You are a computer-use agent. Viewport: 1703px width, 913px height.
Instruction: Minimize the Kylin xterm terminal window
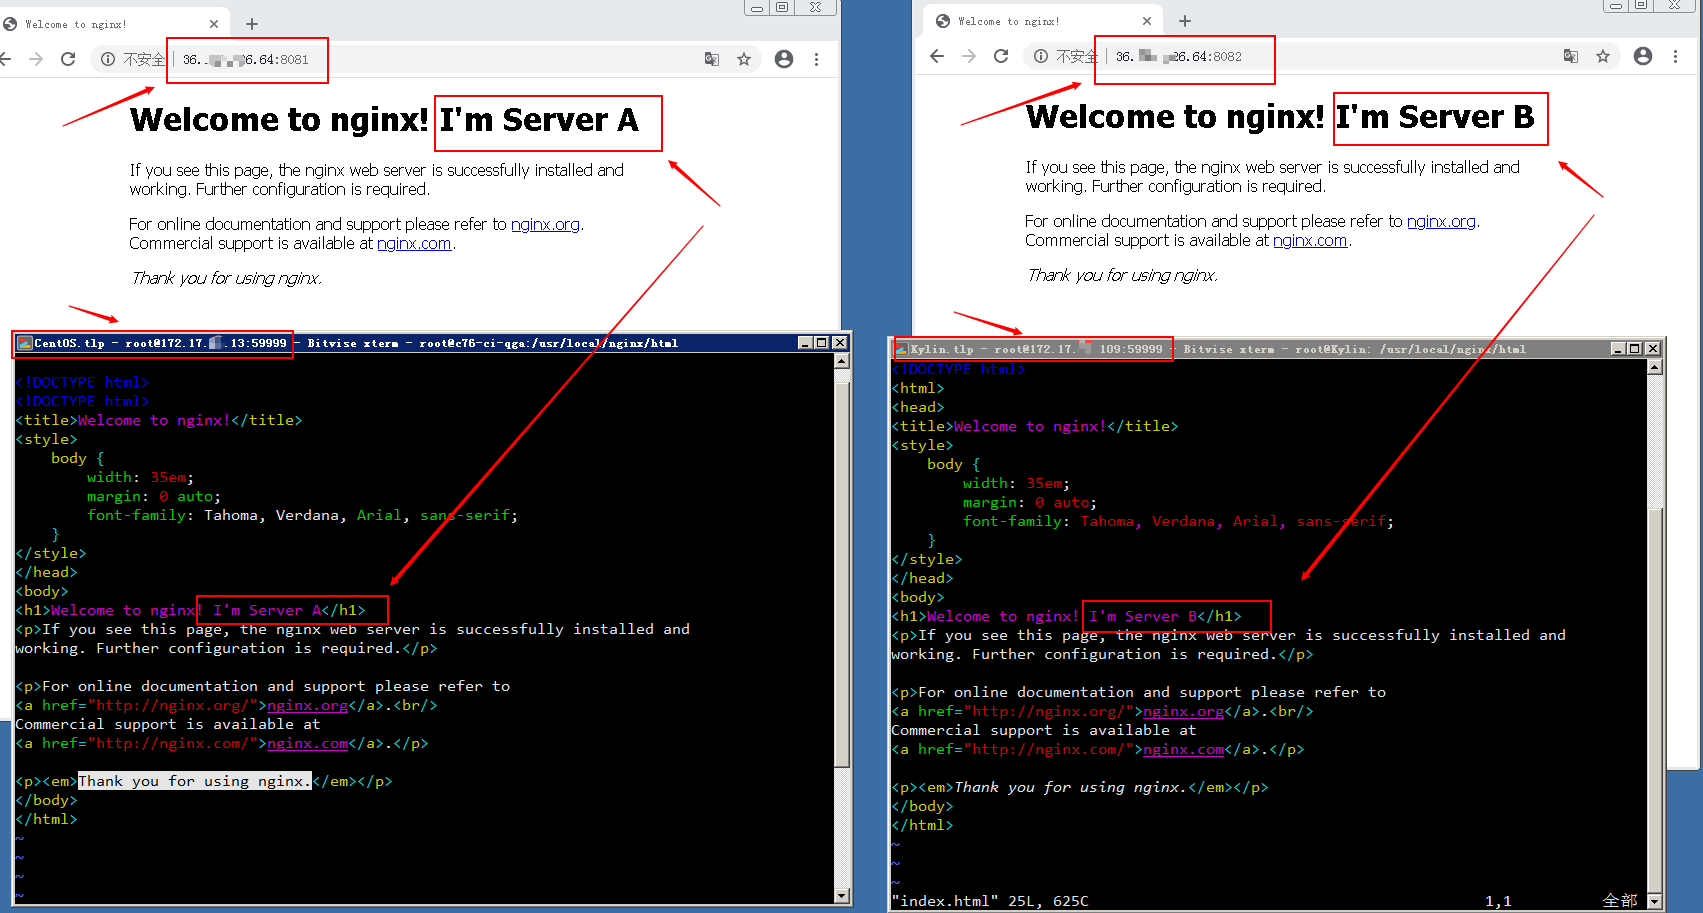tap(1618, 349)
